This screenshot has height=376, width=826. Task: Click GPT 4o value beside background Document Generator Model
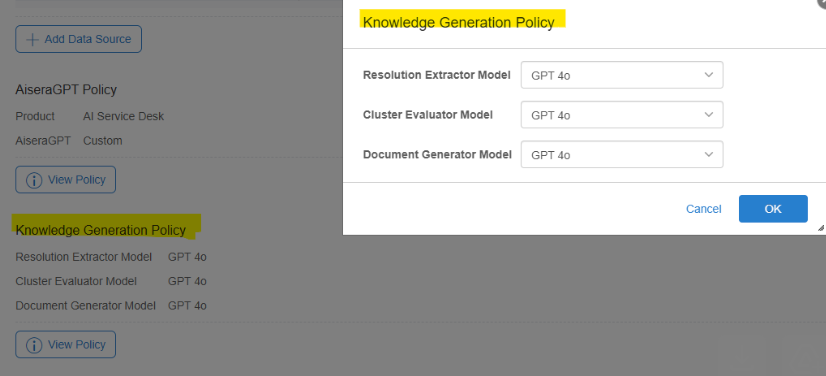point(187,305)
